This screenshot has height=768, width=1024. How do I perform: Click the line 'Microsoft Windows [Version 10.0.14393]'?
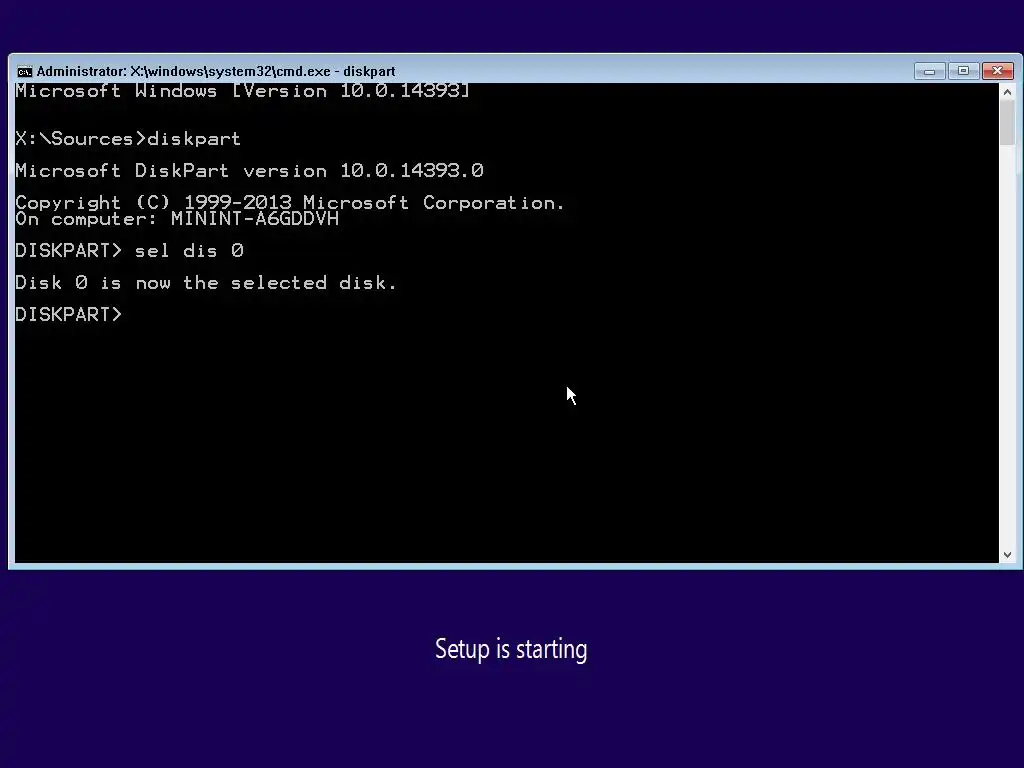pos(242,91)
